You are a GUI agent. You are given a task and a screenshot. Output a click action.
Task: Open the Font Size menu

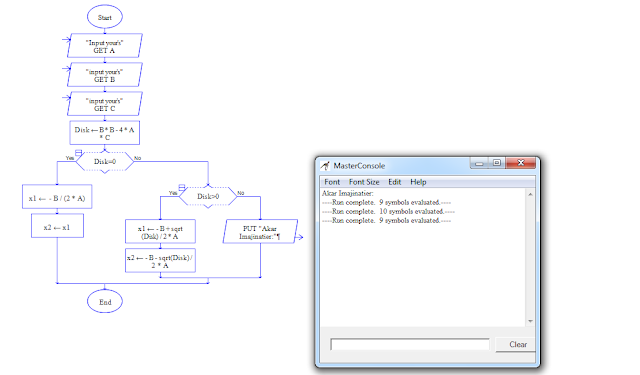click(364, 182)
